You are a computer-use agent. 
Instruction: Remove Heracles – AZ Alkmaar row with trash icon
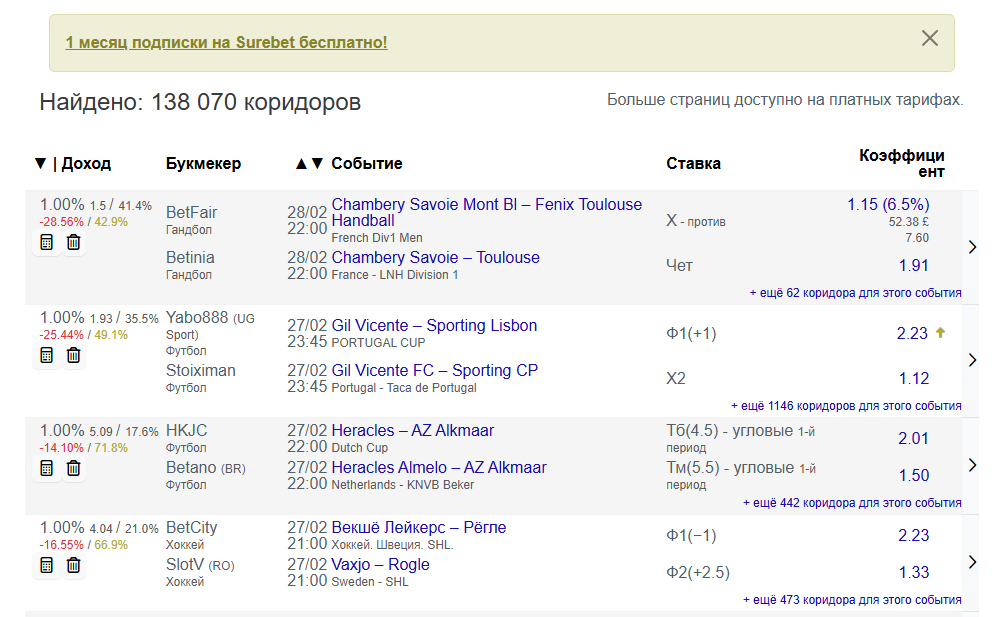click(x=73, y=468)
